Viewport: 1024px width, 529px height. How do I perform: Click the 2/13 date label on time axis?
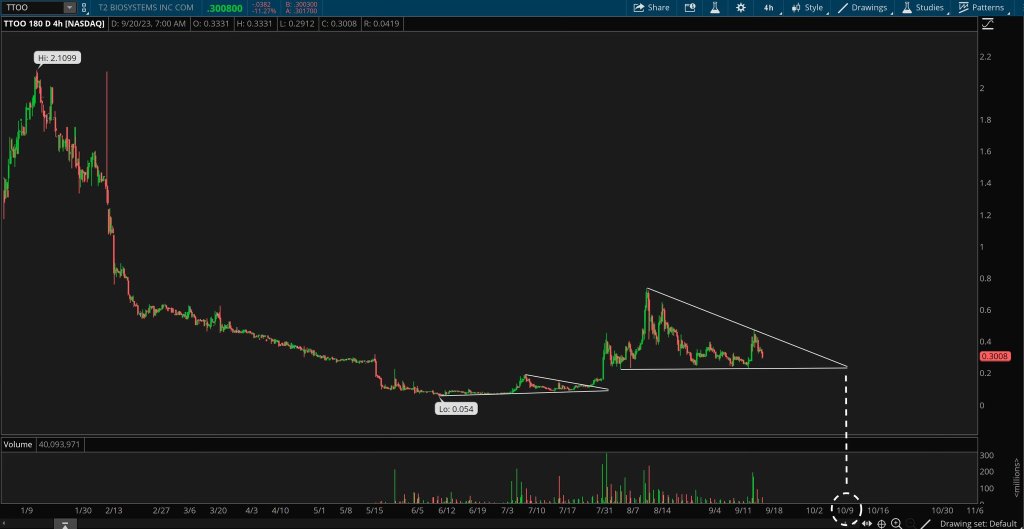pyautogui.click(x=114, y=510)
